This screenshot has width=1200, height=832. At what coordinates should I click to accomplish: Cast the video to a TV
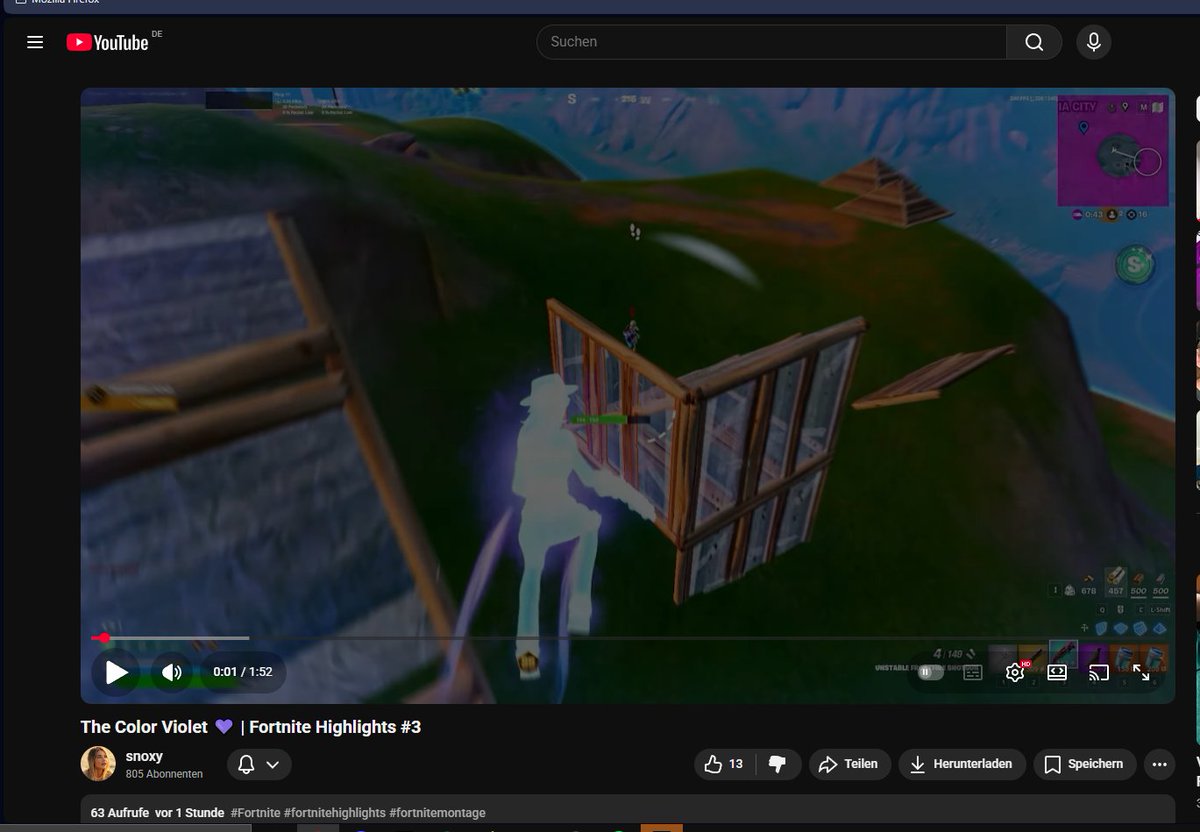[x=1099, y=673]
